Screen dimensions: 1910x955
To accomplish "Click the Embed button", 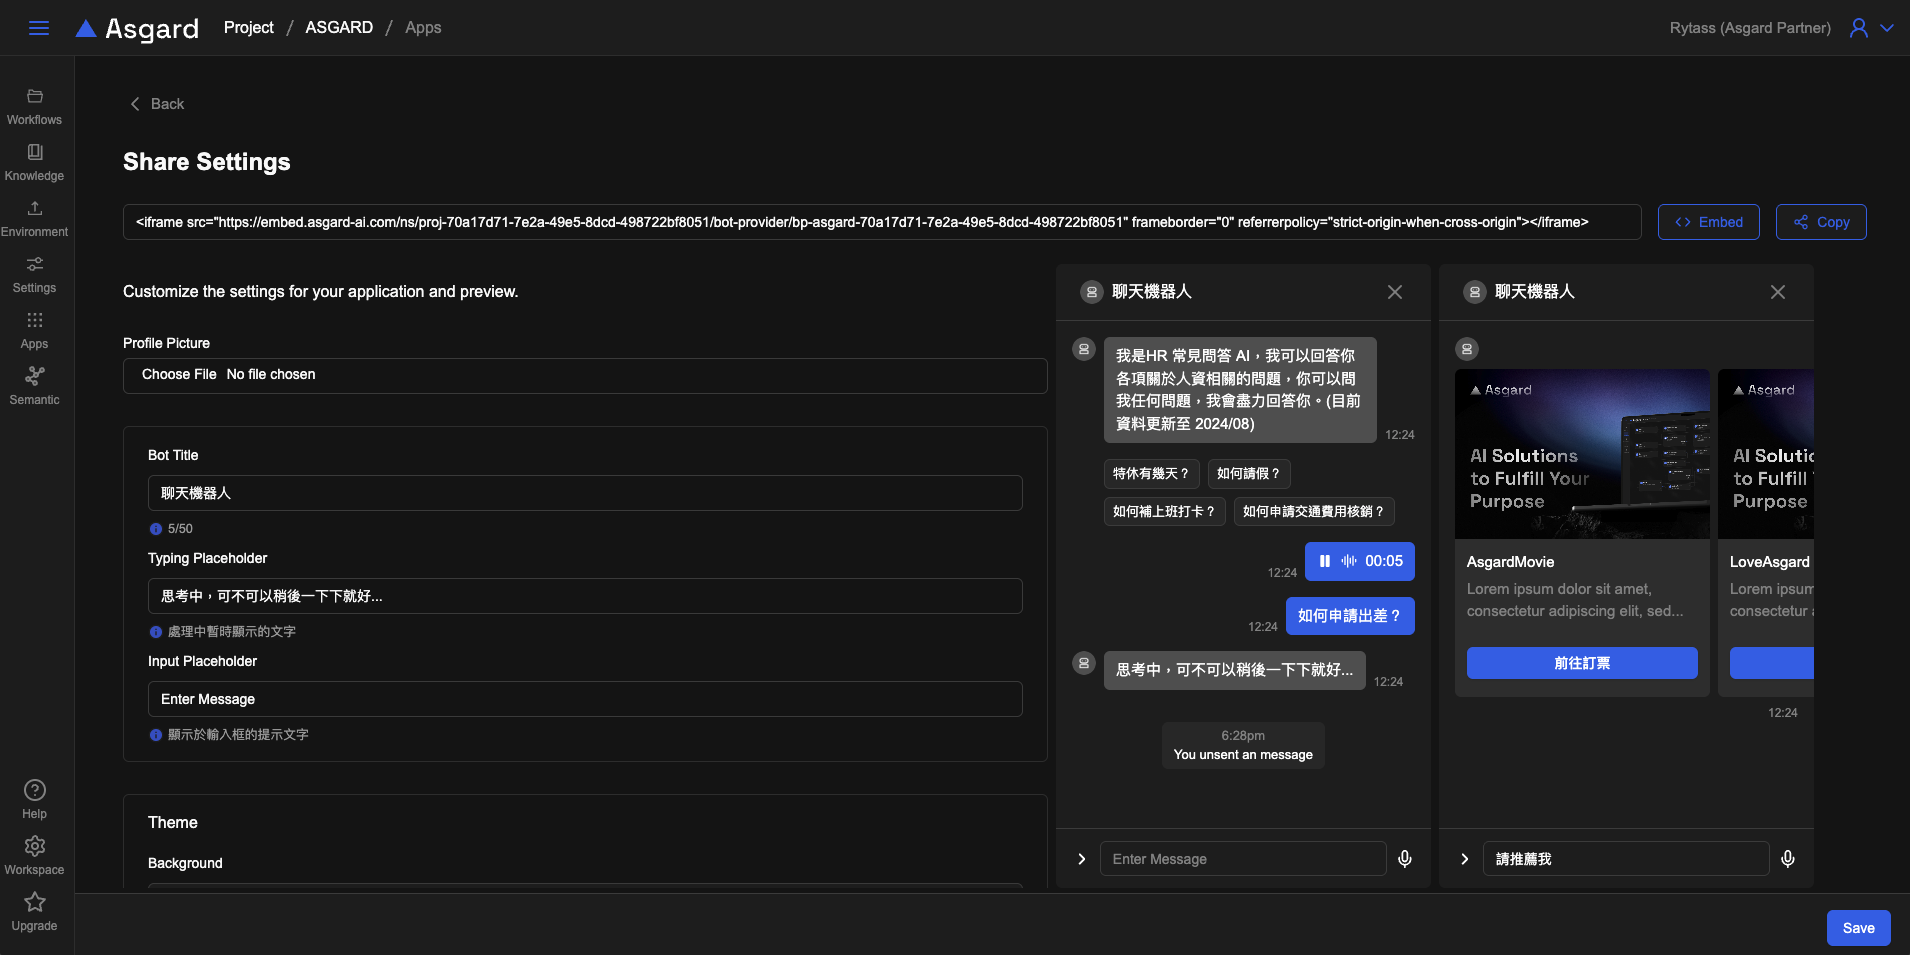I will pyautogui.click(x=1708, y=222).
